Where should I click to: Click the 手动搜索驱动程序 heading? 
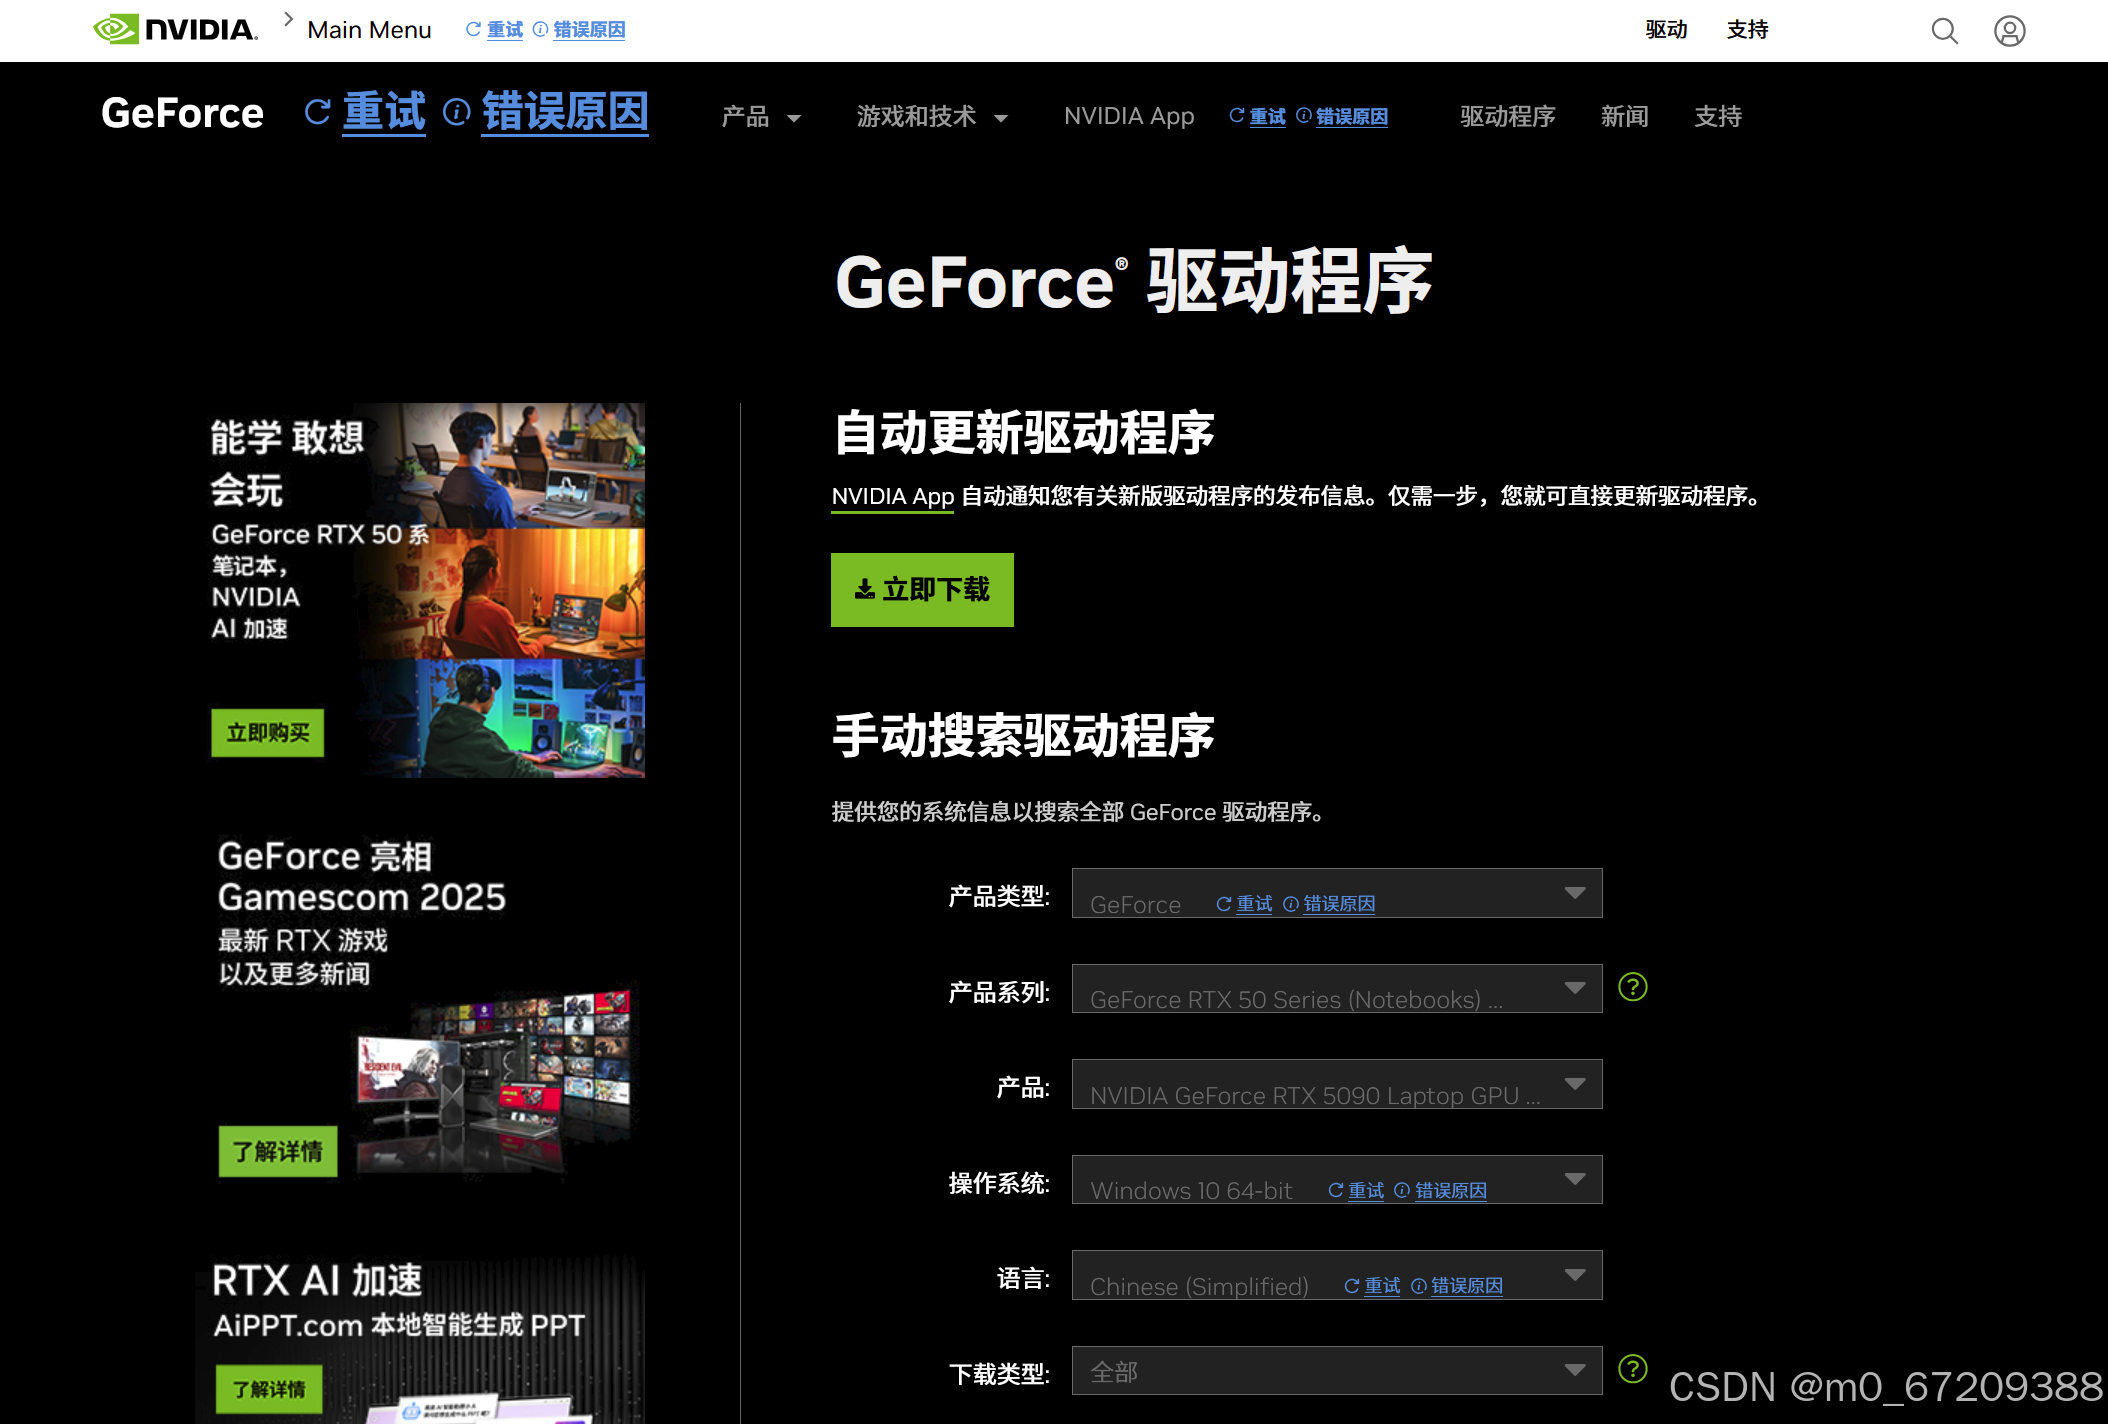[1023, 736]
